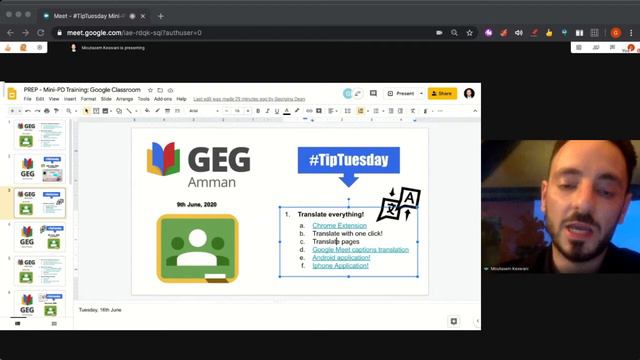Select the first slide thumbnail
Image resolution: width=640 pixels, height=360 pixels.
tap(40, 135)
